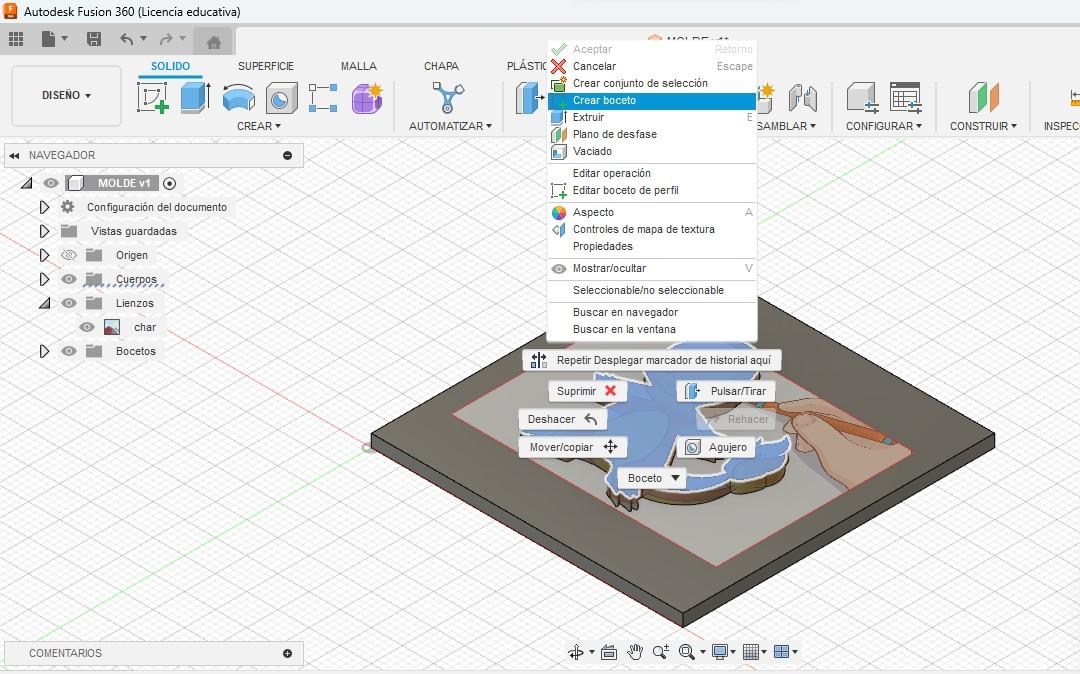The width and height of the screenshot is (1080, 674).
Task: Open the CONFIGURAR dropdown menu
Action: click(884, 126)
